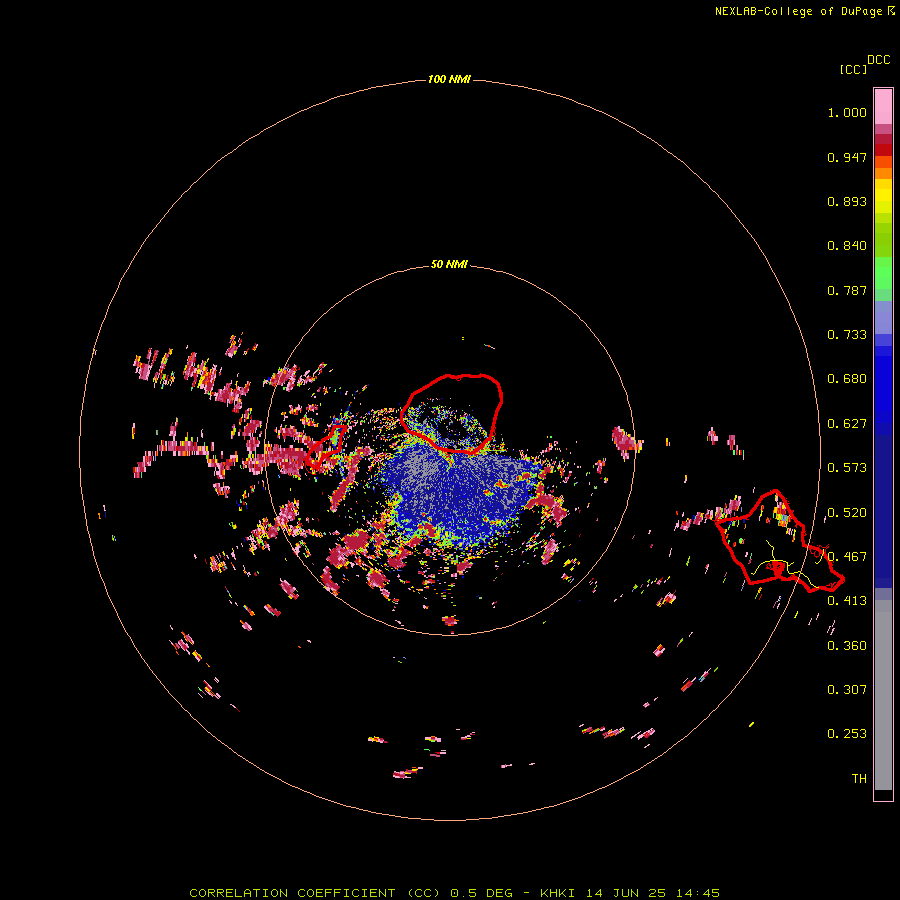Click the TH threshold label

pos(859,779)
